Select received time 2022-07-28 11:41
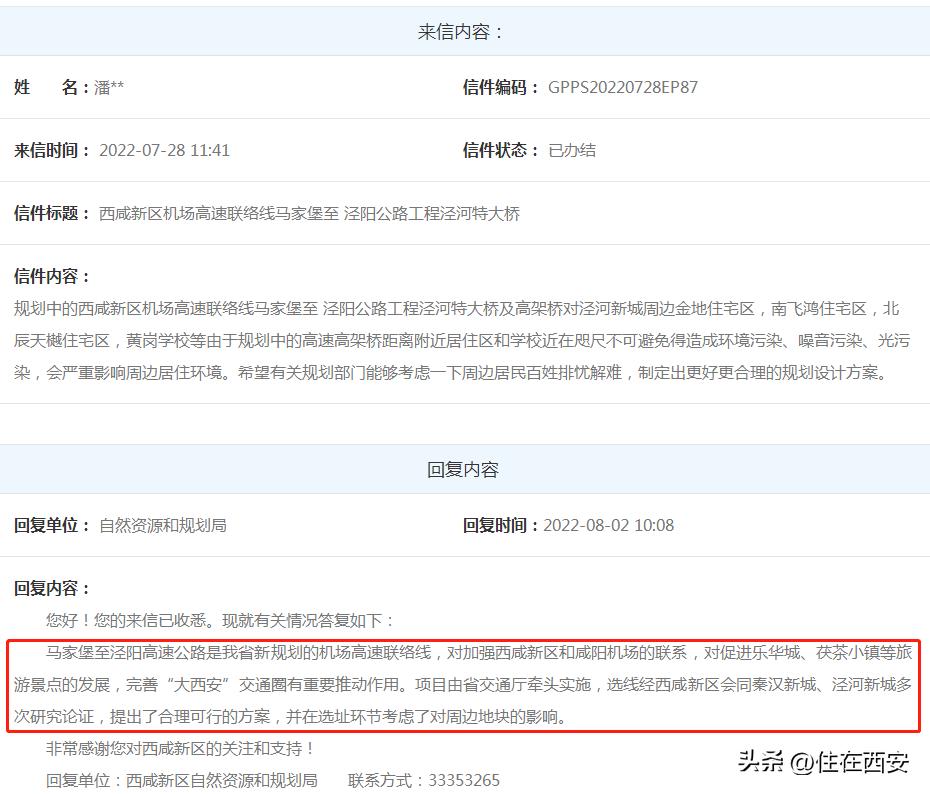930x794 pixels. pos(164,150)
